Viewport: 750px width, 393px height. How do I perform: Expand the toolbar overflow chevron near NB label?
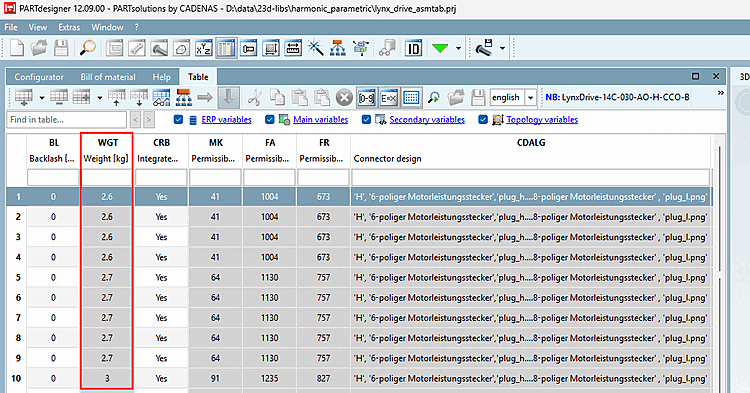click(x=720, y=93)
